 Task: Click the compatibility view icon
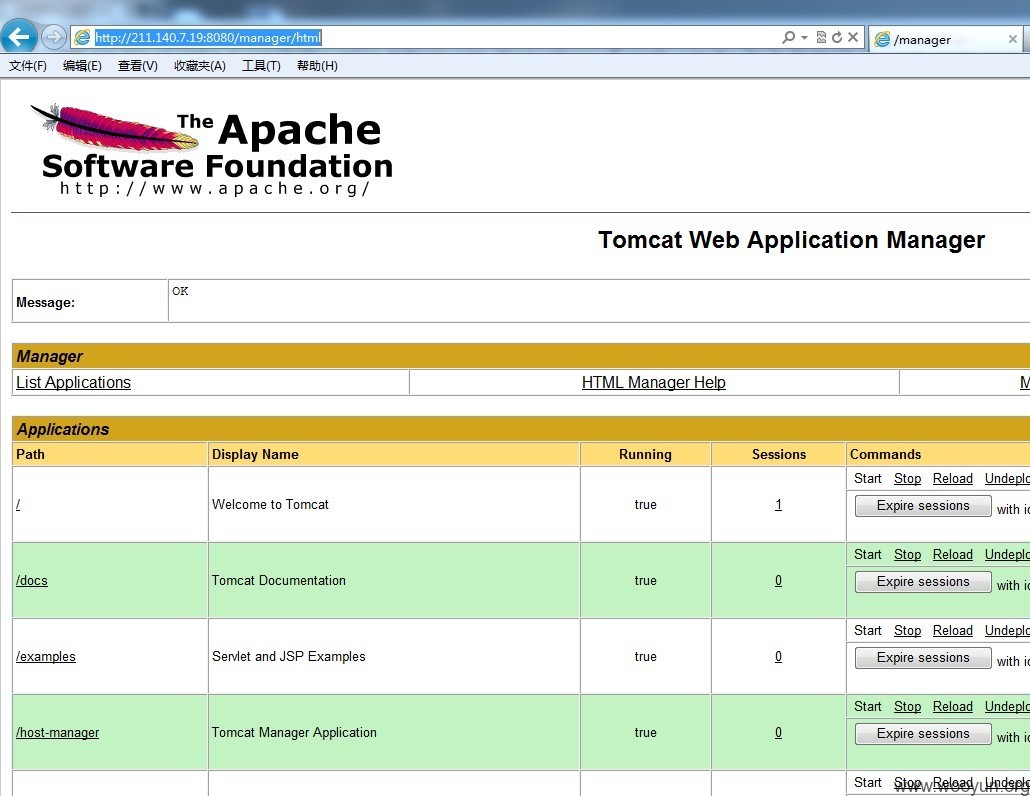point(821,37)
